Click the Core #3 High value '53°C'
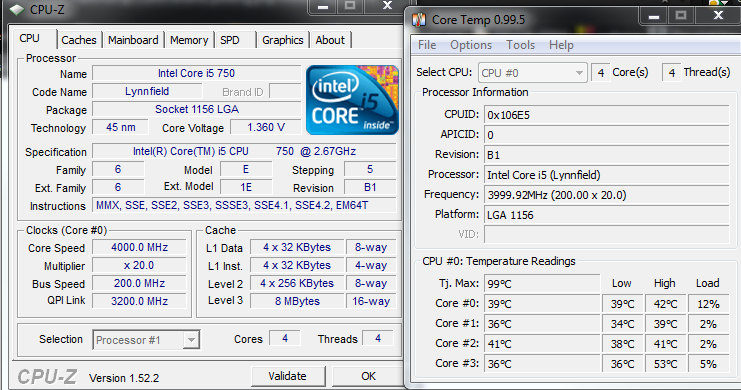Viewport: 741px width, 390px height. pyautogui.click(x=665, y=364)
